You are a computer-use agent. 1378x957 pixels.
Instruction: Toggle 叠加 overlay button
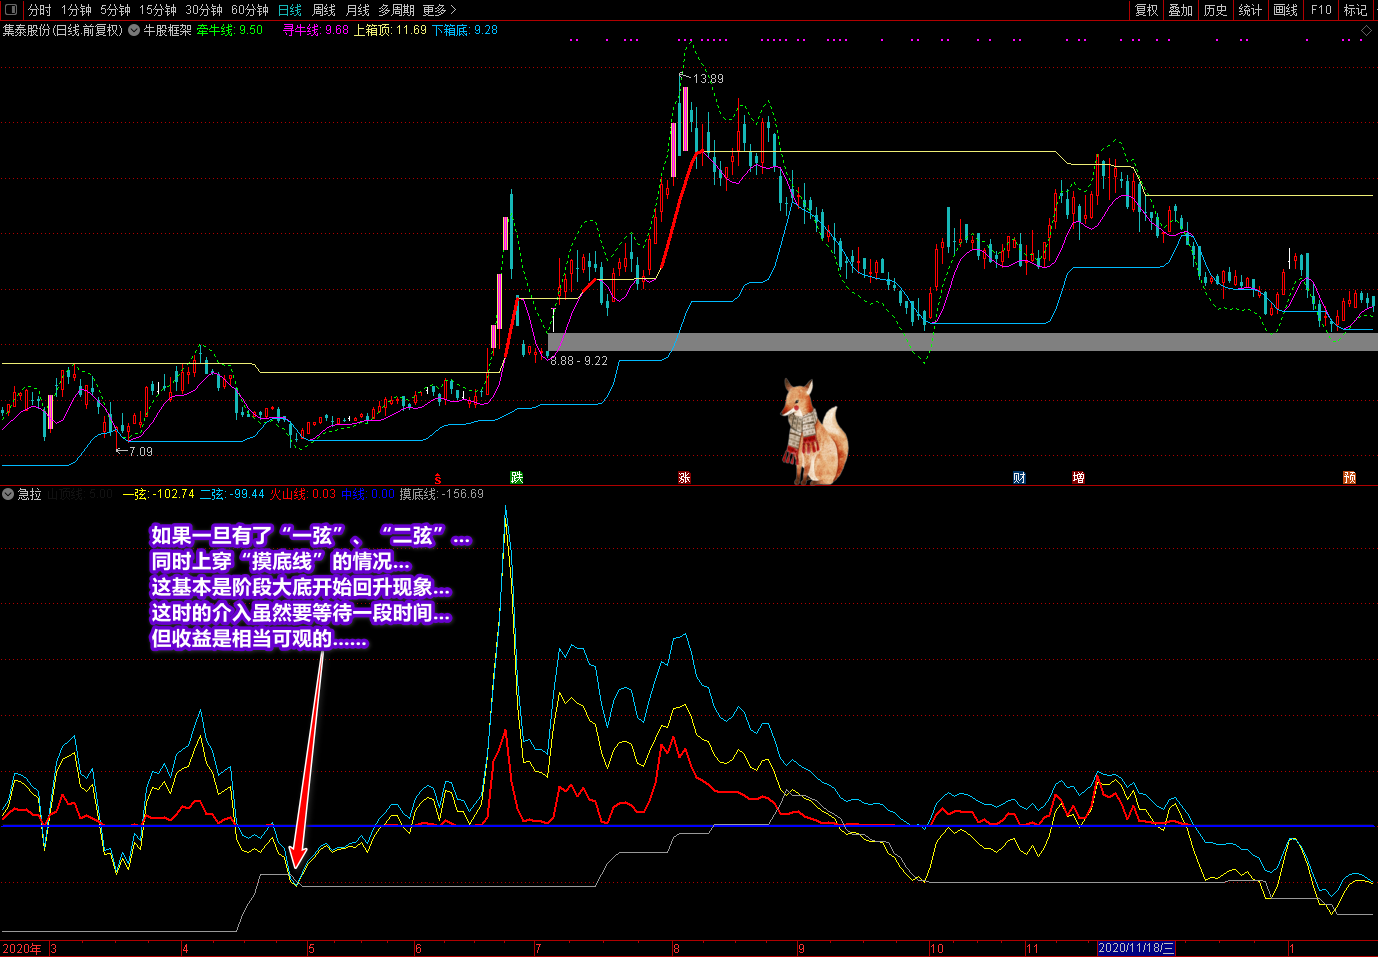click(x=1181, y=10)
